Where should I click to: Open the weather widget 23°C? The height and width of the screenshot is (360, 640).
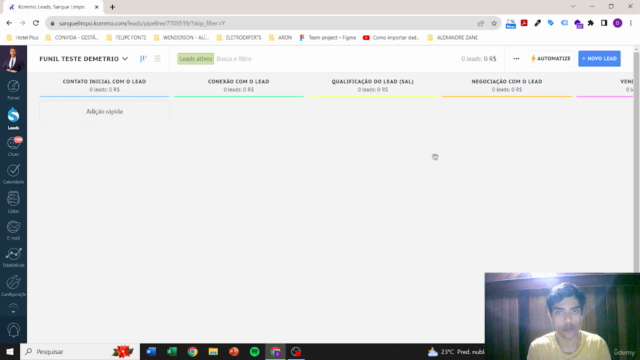pos(456,351)
